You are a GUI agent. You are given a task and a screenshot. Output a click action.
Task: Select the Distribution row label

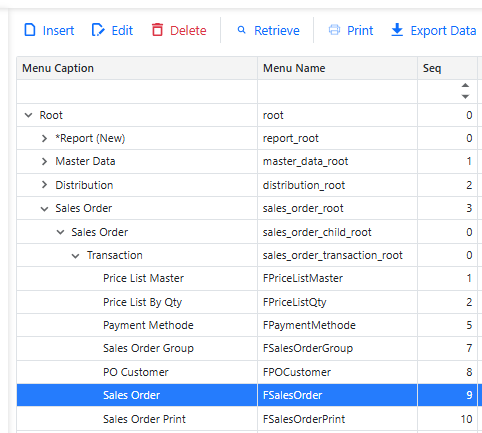coord(84,185)
